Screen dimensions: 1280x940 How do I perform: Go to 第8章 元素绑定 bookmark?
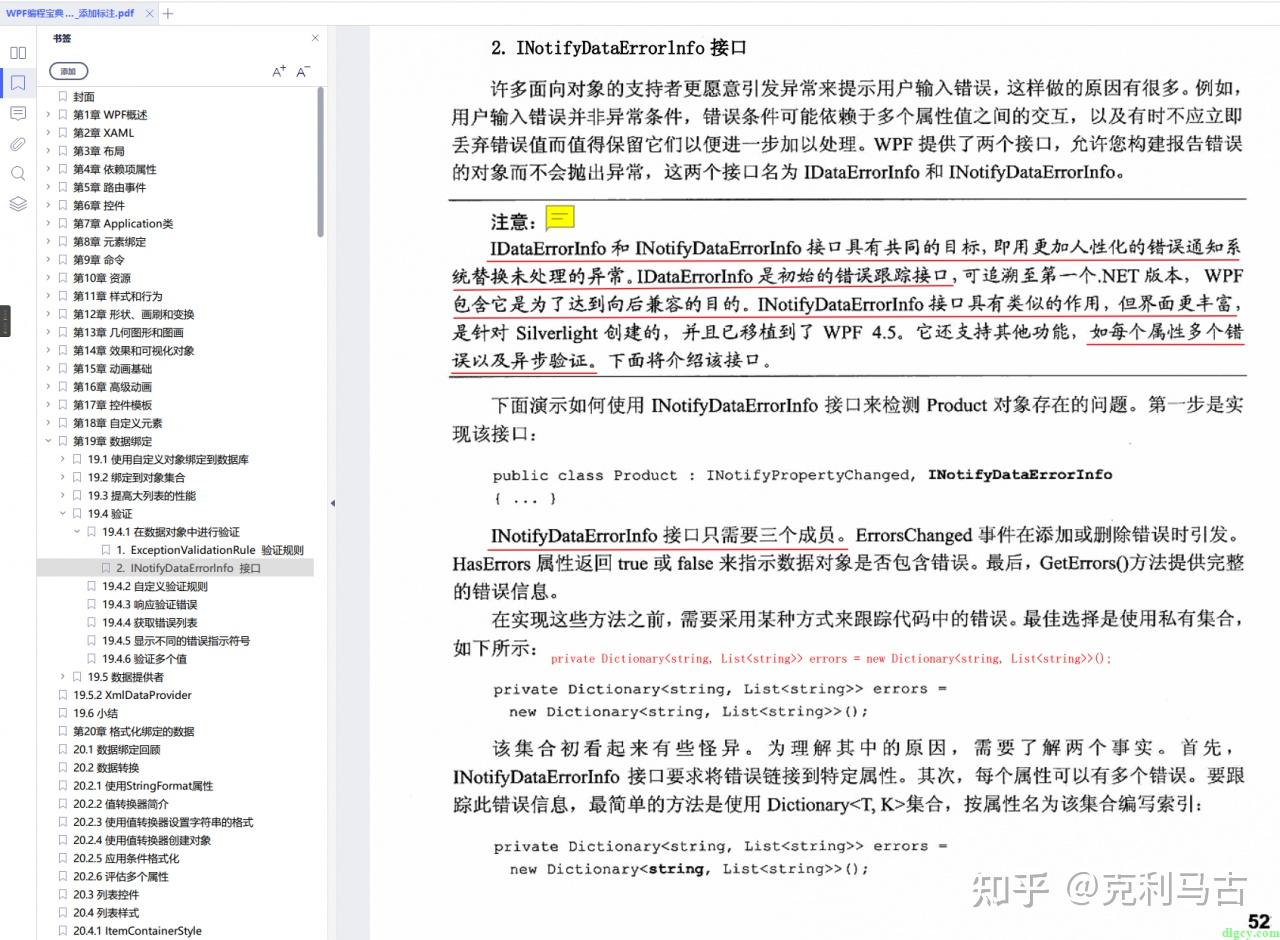(110, 242)
